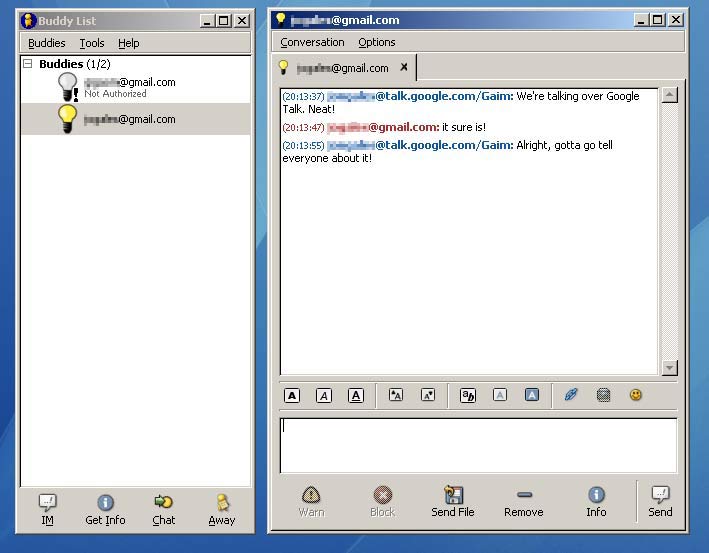This screenshot has height=553, width=709.
Task: Open the Conversation menu
Action: point(312,42)
